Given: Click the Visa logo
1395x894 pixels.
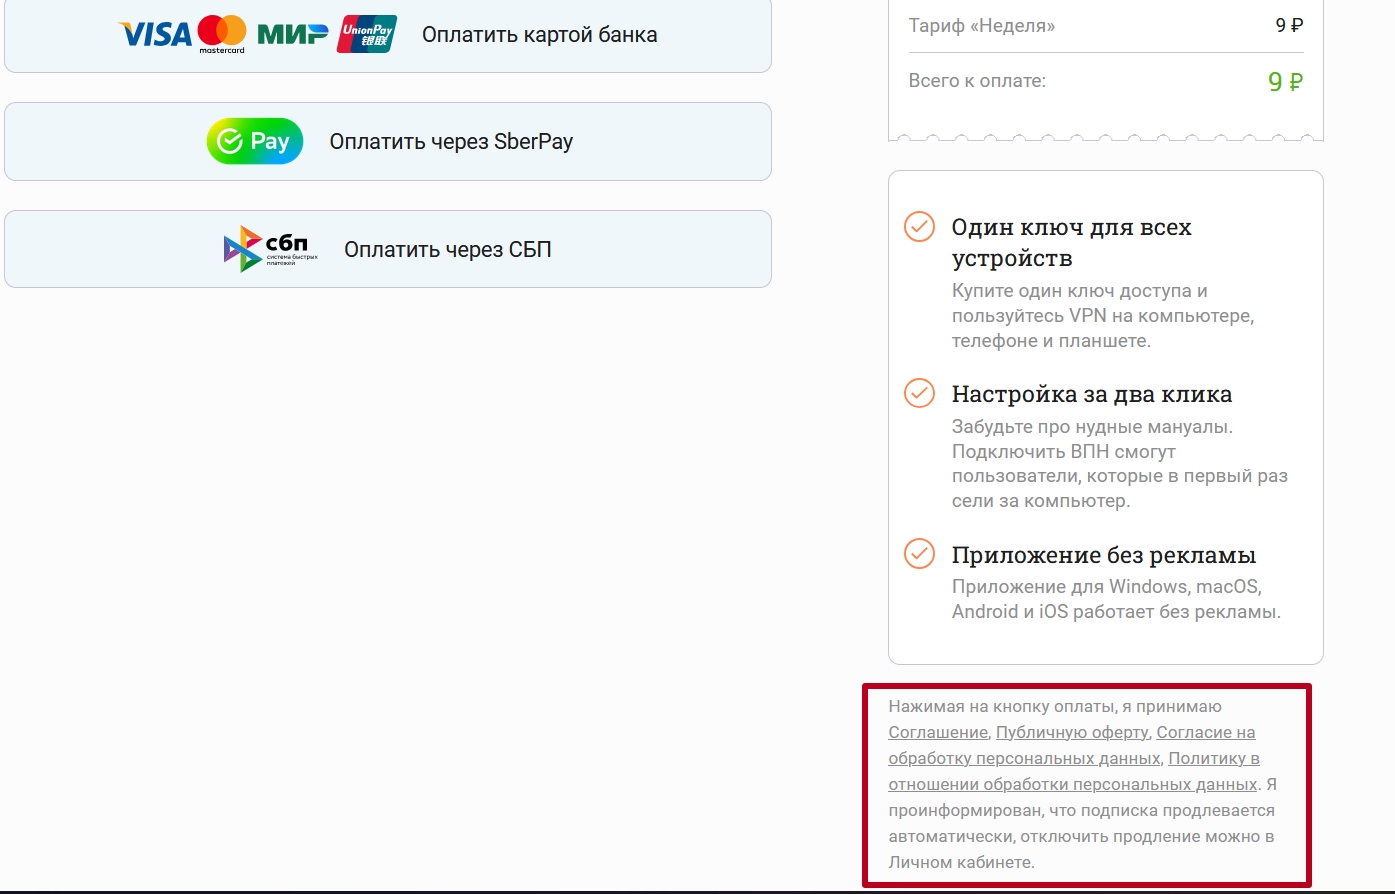Looking at the screenshot, I should coord(155,35).
